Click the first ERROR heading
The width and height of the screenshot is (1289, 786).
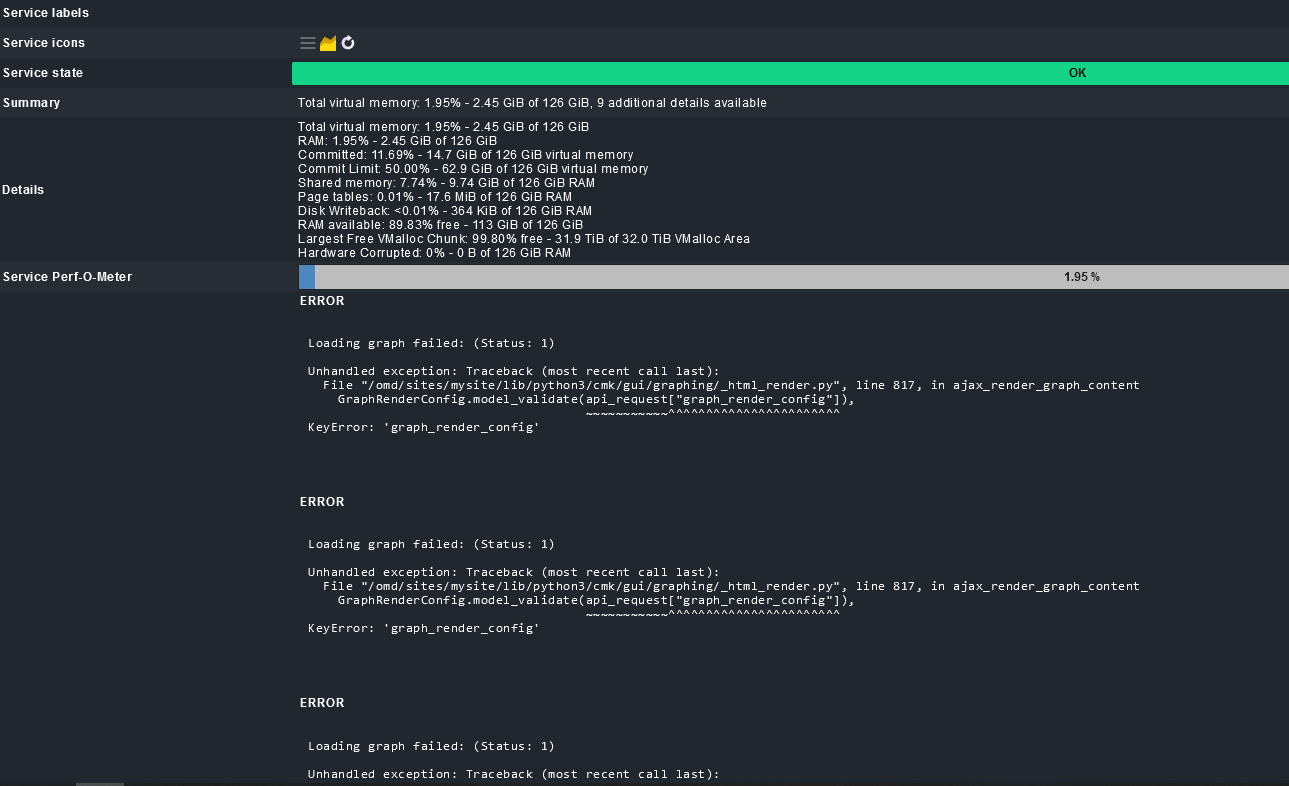(322, 301)
